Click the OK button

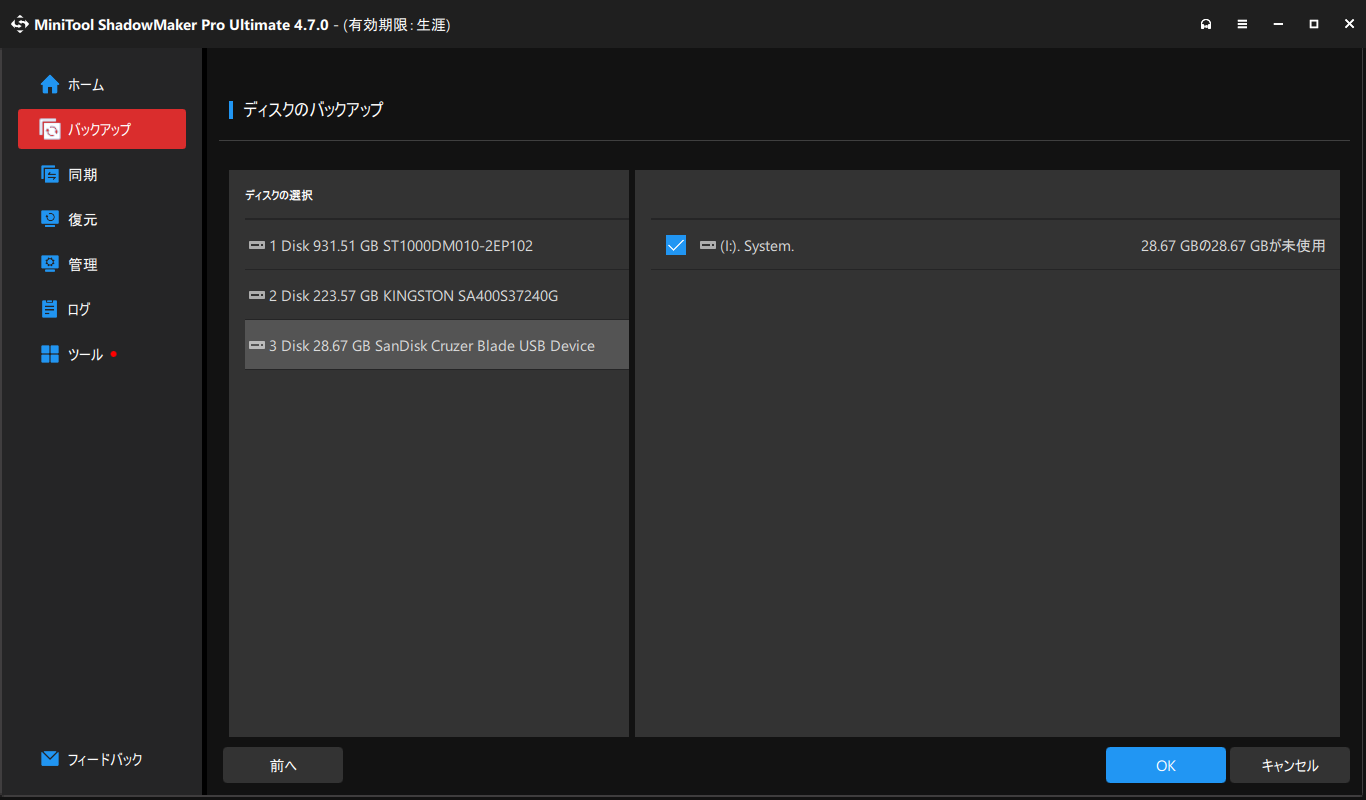click(x=1166, y=765)
